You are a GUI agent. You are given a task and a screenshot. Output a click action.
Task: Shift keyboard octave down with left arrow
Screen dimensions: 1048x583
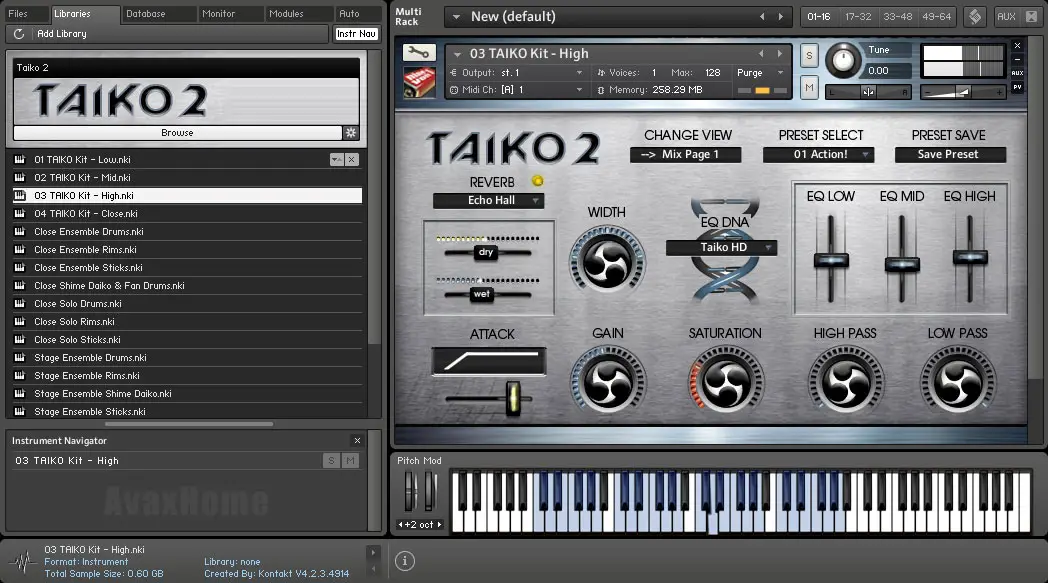click(x=400, y=525)
